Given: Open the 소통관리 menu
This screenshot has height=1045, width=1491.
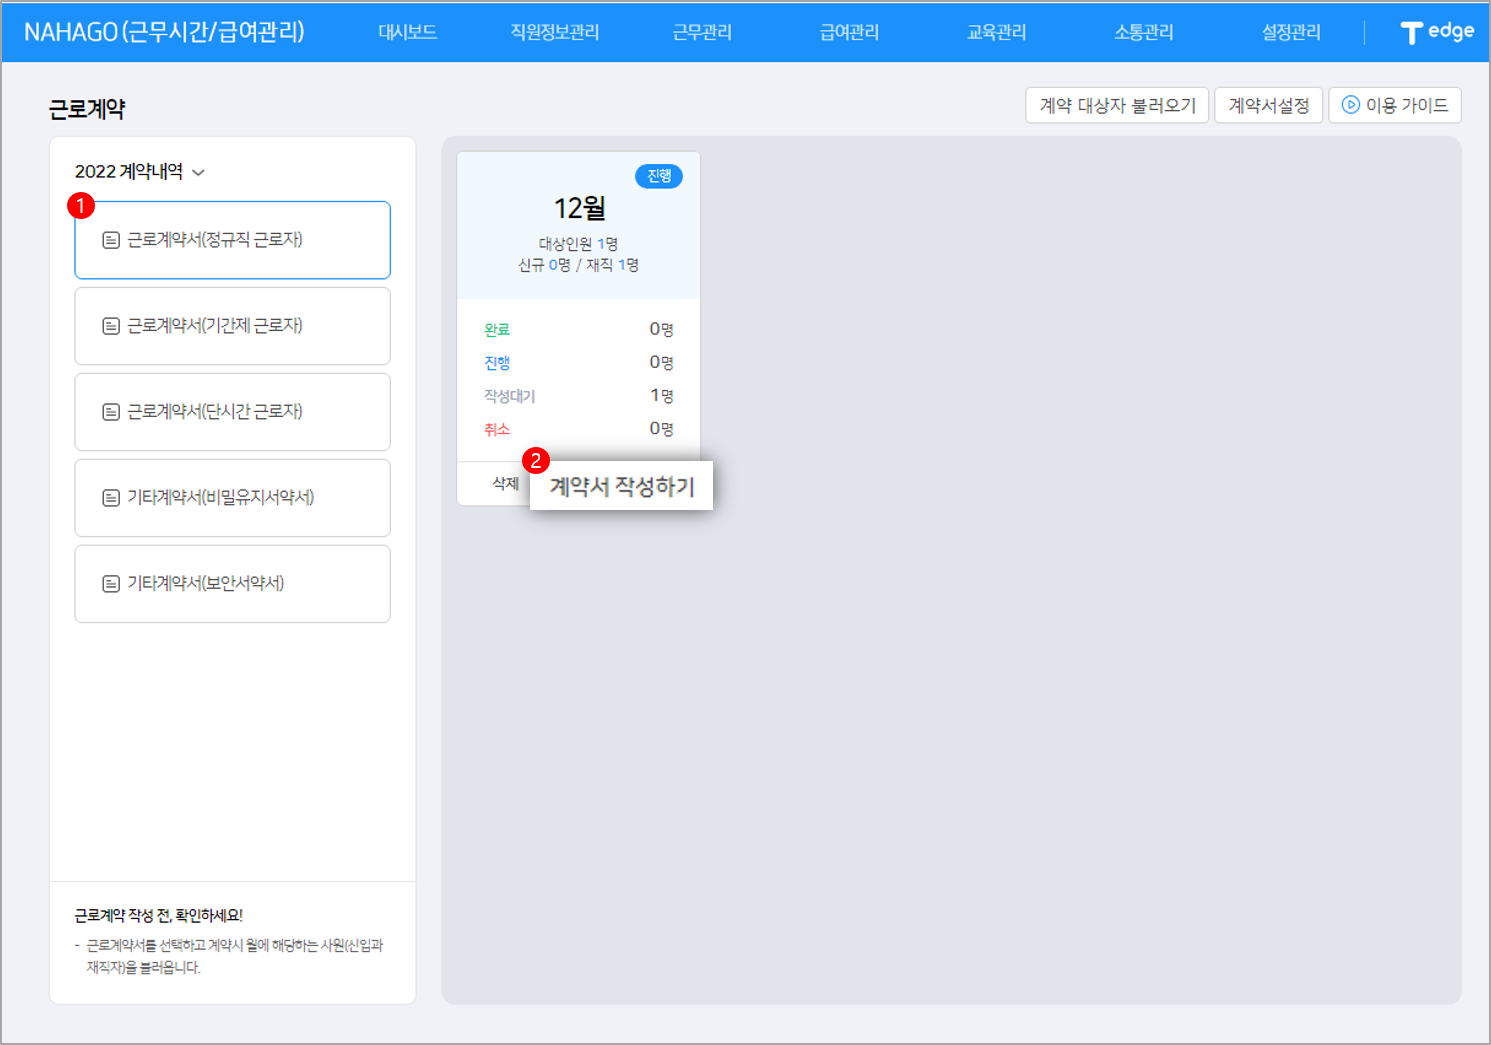Looking at the screenshot, I should [x=1144, y=32].
